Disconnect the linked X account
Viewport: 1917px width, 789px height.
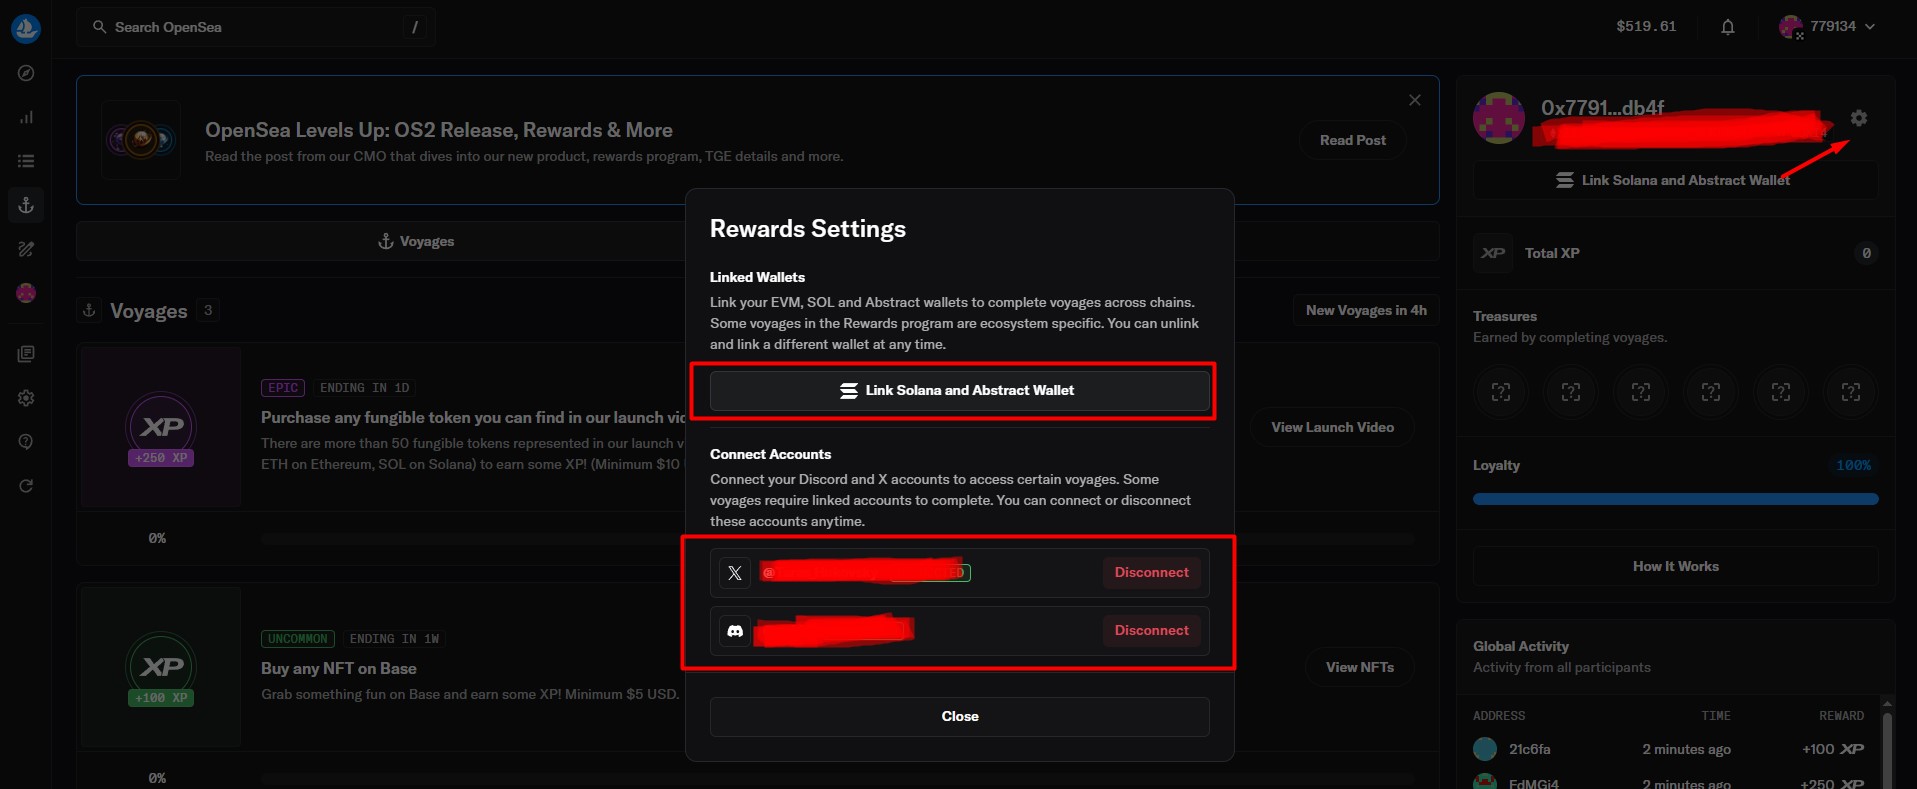[x=1151, y=573]
